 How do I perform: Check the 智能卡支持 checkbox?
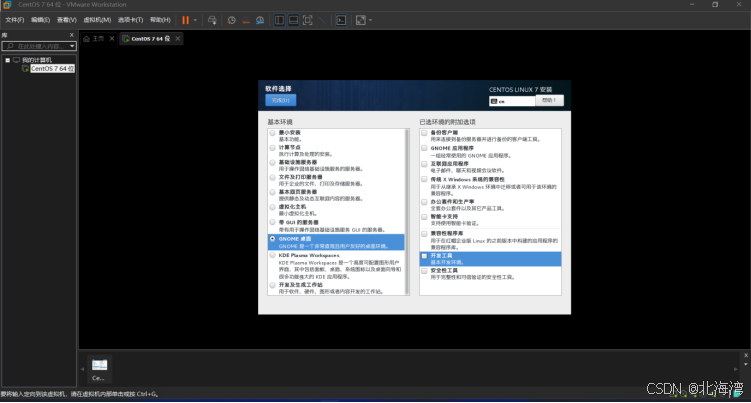pos(424,217)
